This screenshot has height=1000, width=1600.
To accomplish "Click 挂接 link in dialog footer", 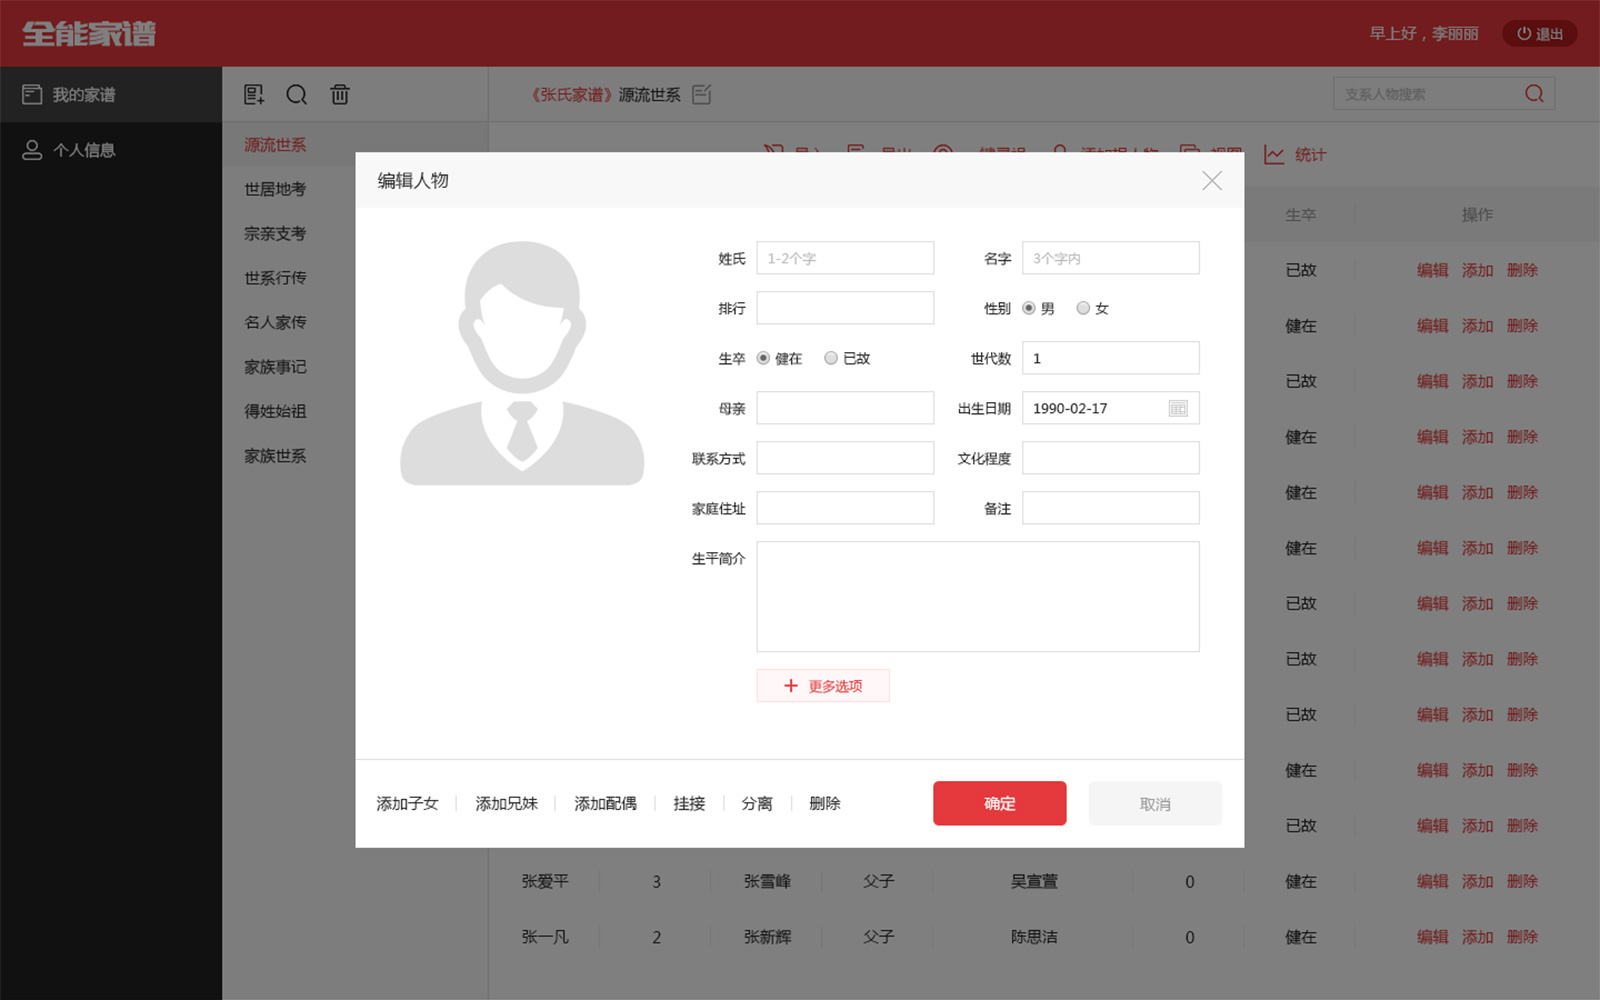I will [689, 803].
